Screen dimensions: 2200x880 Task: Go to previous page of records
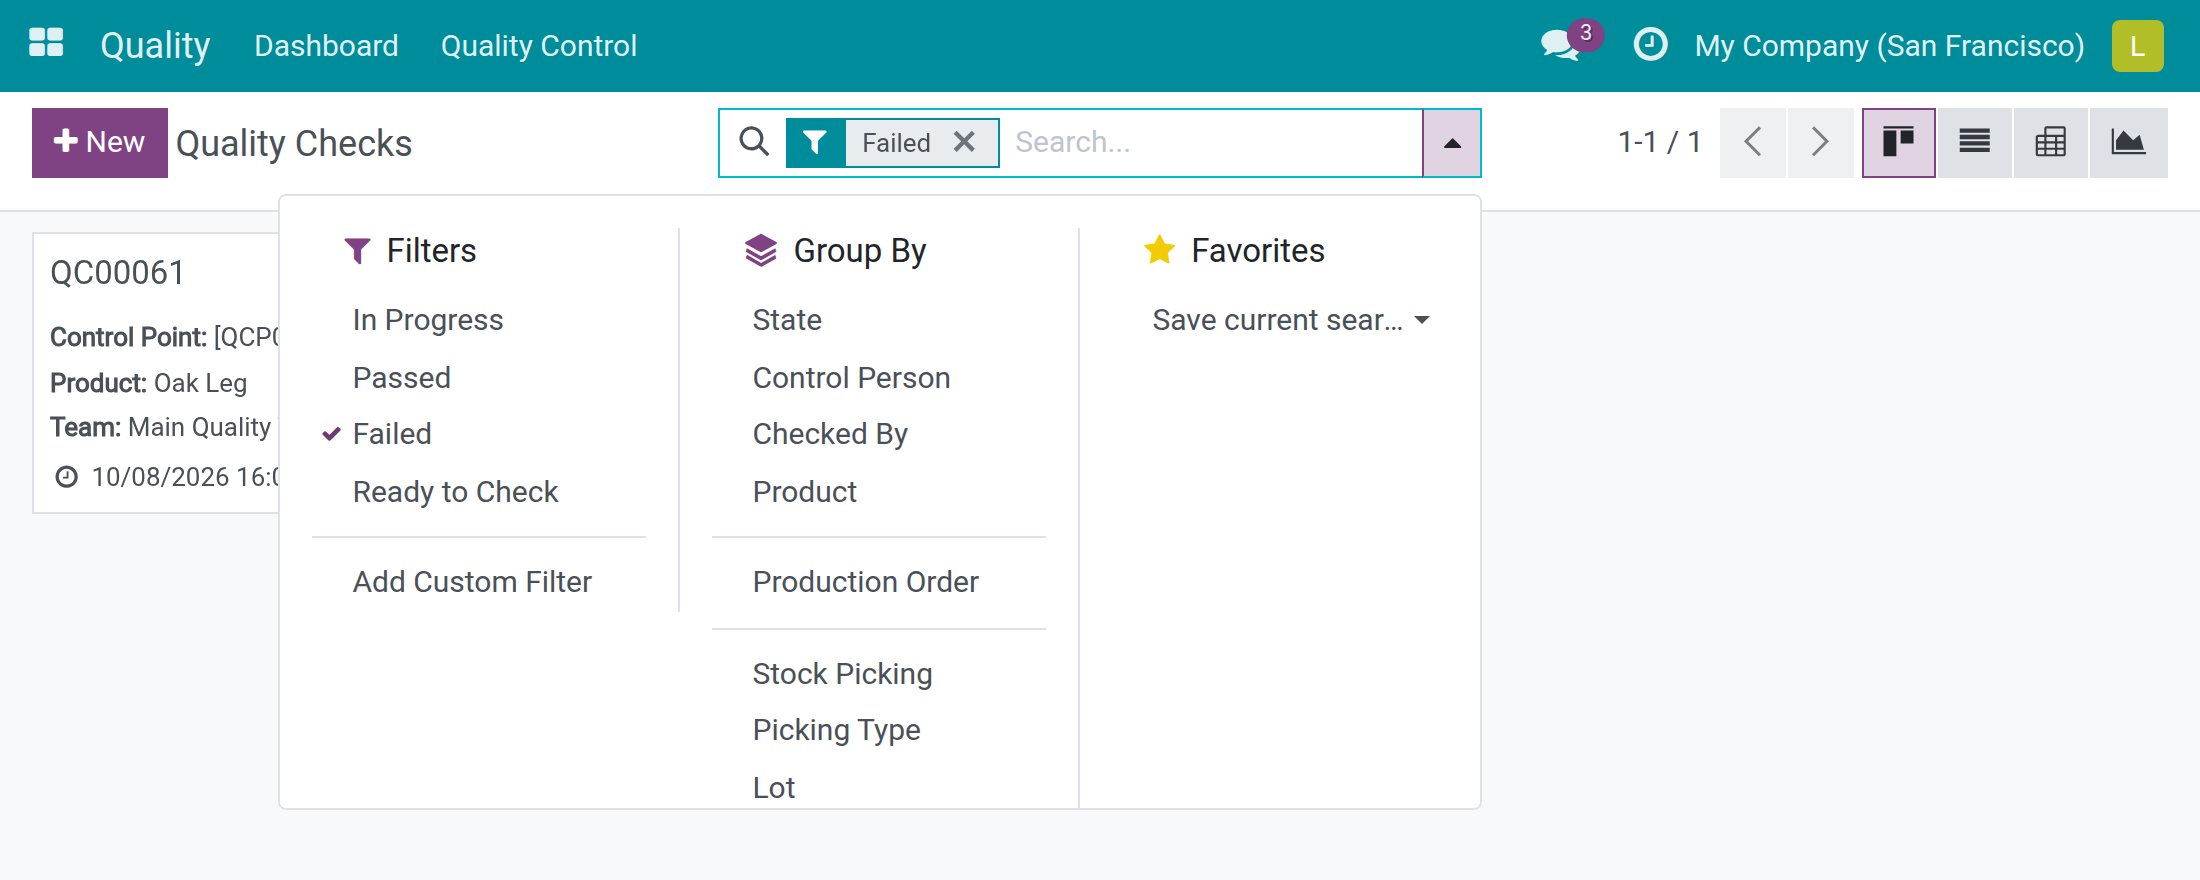[x=1753, y=143]
